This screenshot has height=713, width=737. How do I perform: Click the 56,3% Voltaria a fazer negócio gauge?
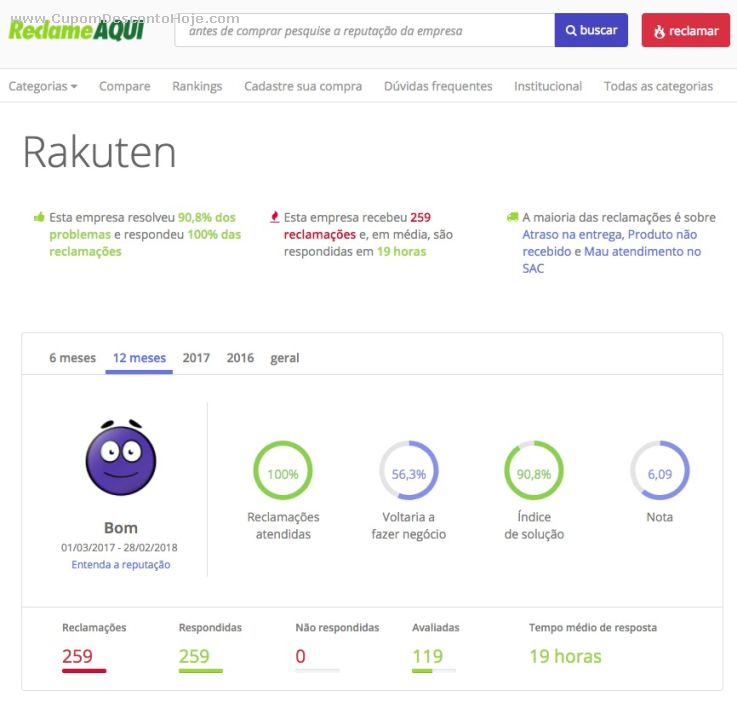tap(408, 471)
